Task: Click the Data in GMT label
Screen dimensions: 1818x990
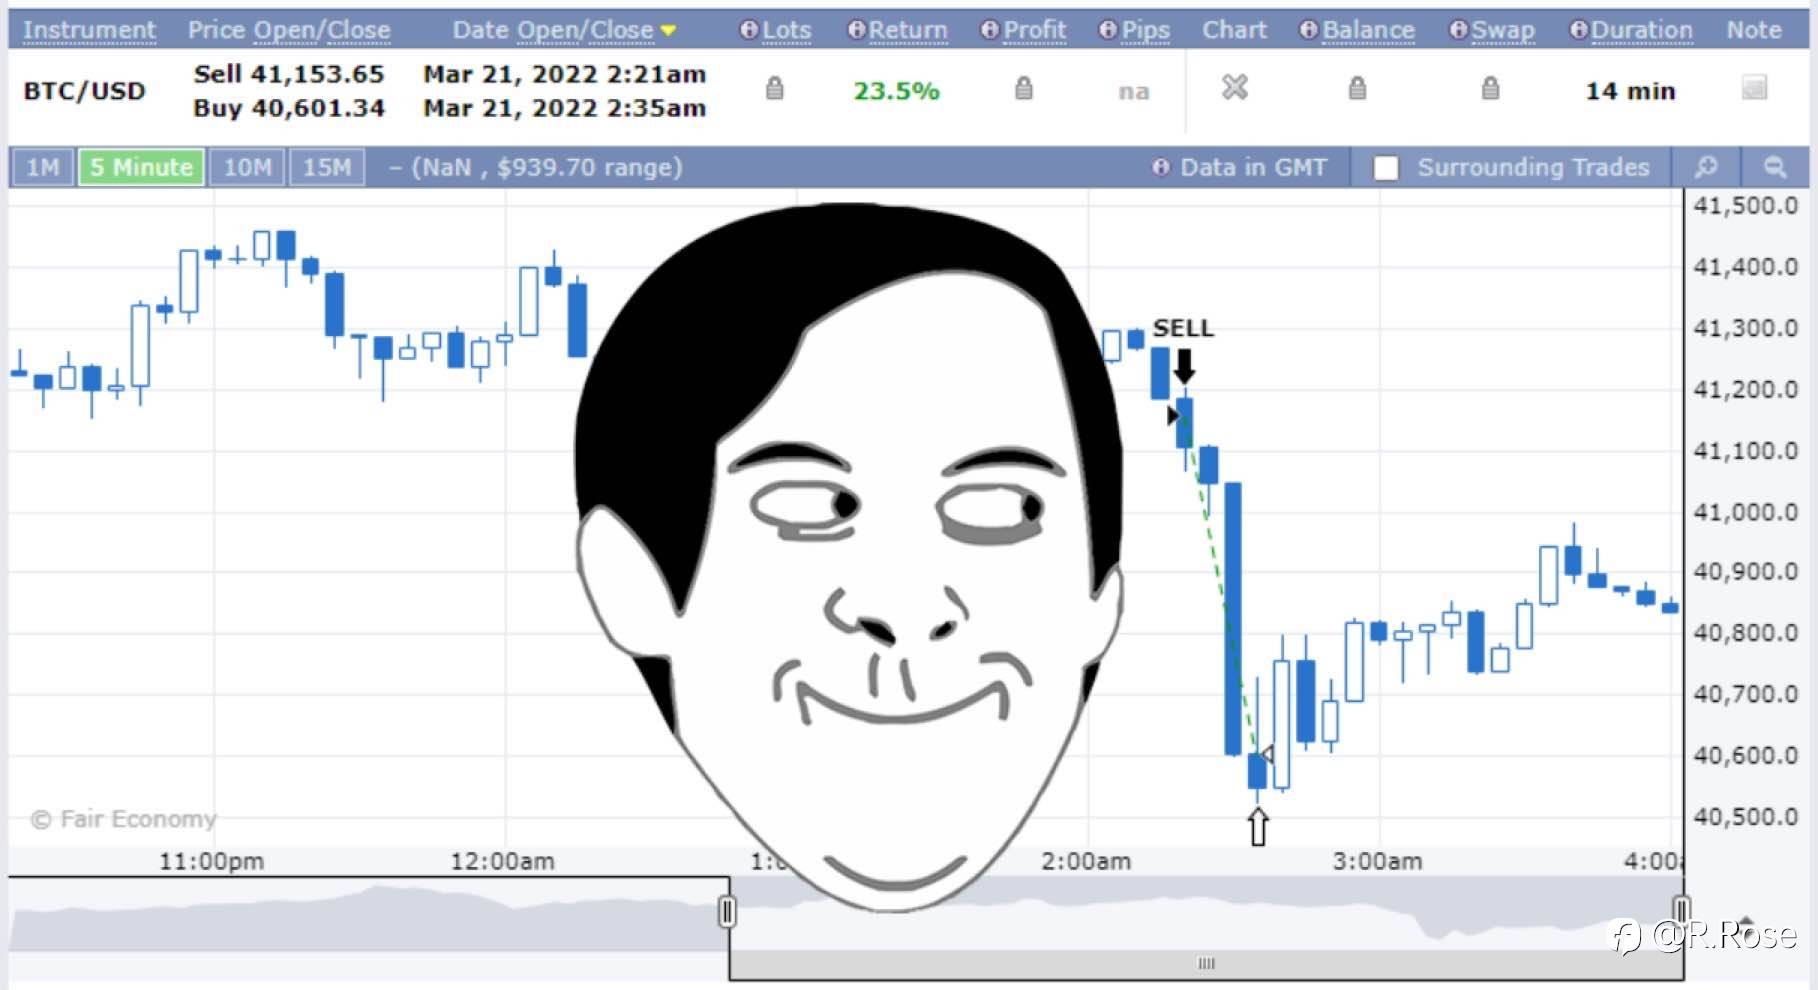Action: click(x=1254, y=167)
